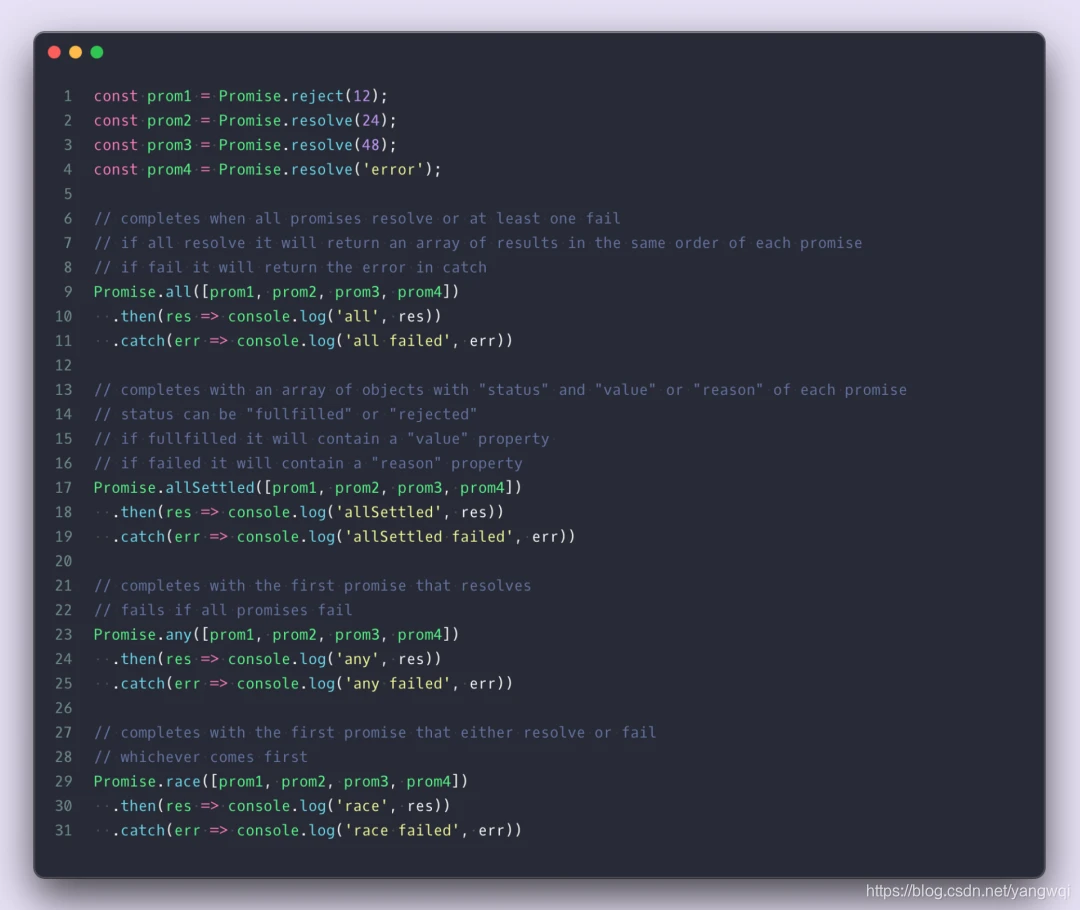1080x910 pixels.
Task: Select comment starting 'if all resolve it will return'
Action: (478, 242)
